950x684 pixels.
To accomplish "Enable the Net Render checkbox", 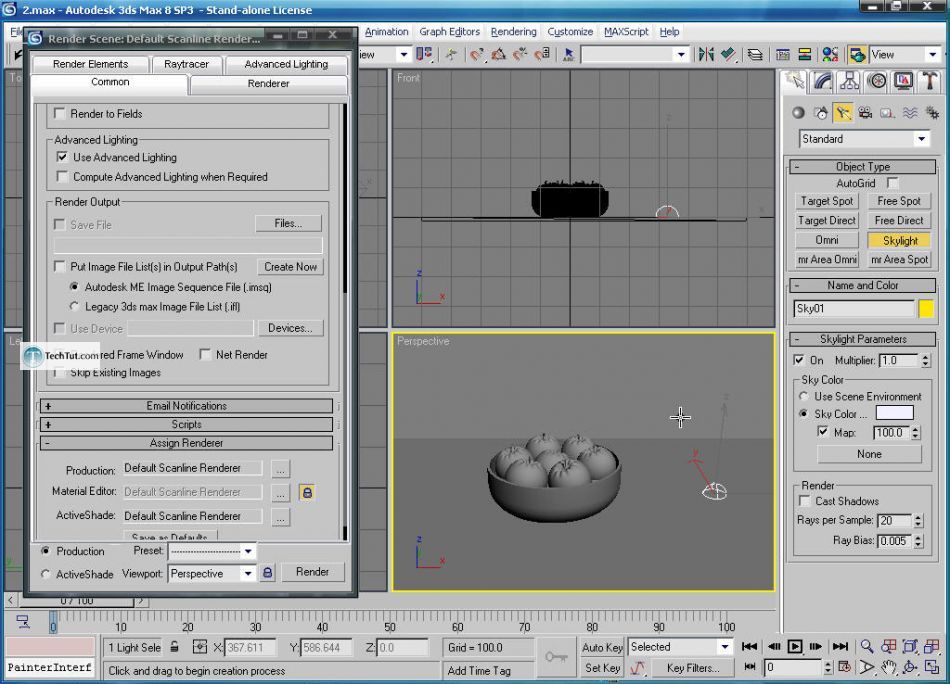I will (205, 354).
